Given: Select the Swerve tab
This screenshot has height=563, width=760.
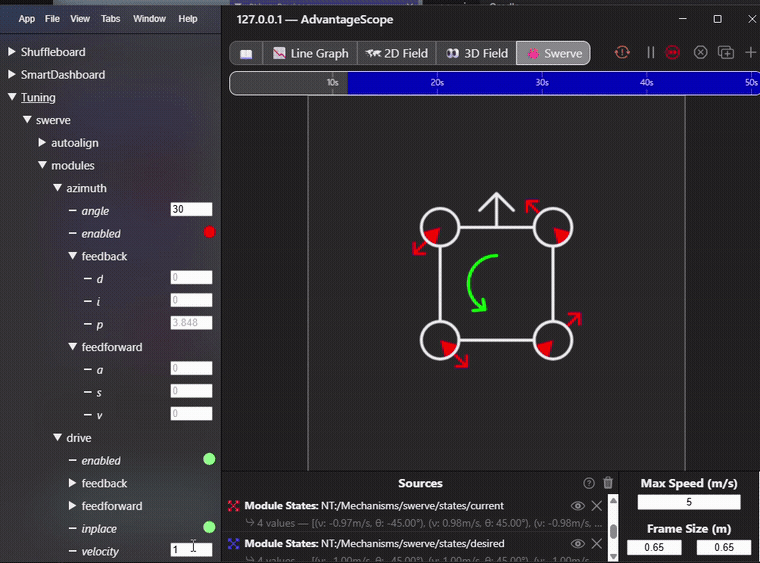Looking at the screenshot, I should [554, 53].
